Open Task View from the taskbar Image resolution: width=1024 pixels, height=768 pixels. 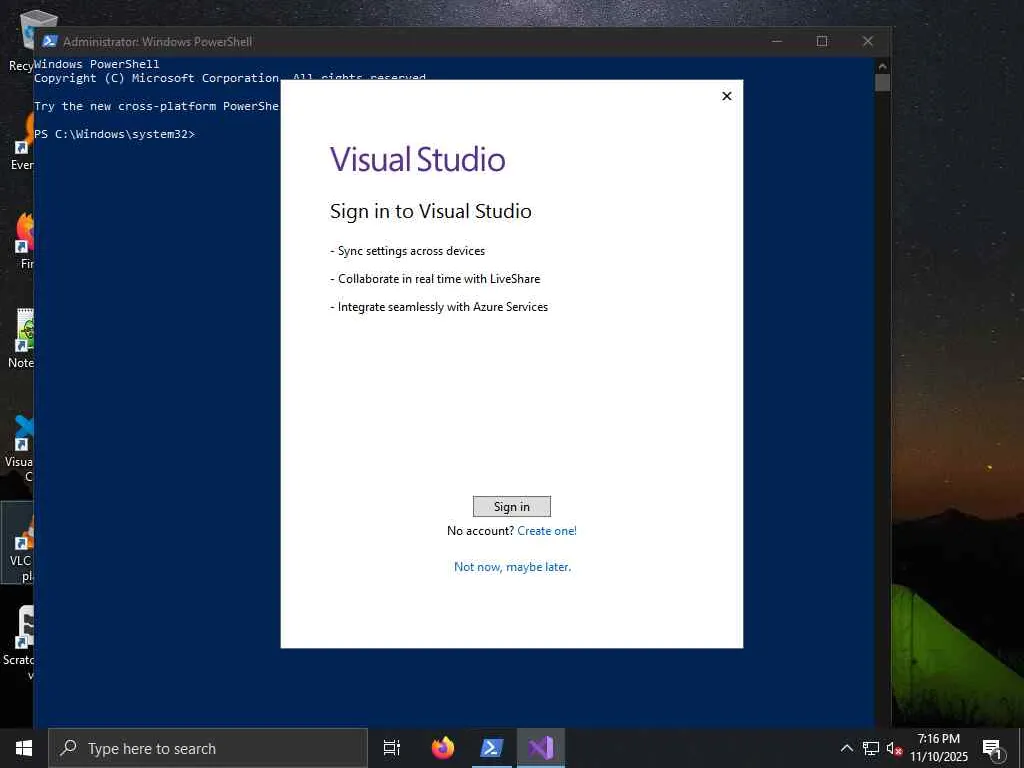point(392,748)
